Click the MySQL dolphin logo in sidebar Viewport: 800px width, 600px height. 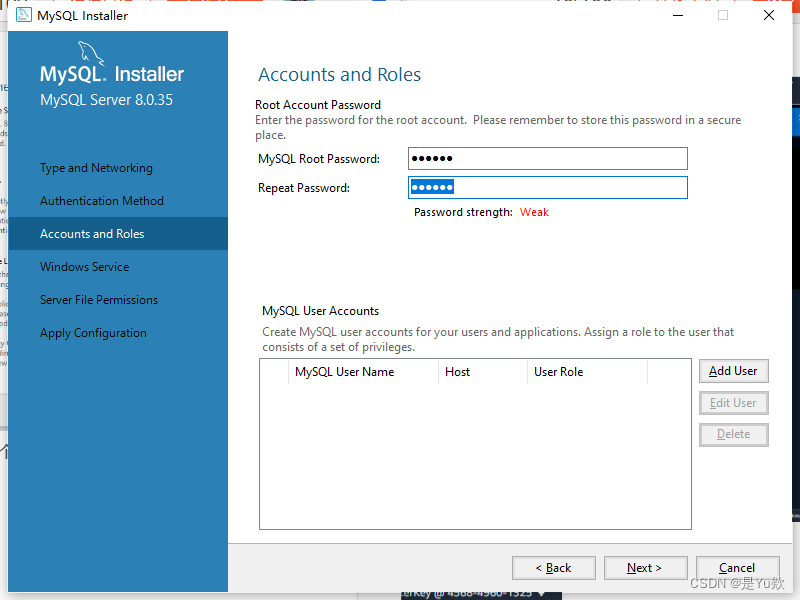91,54
